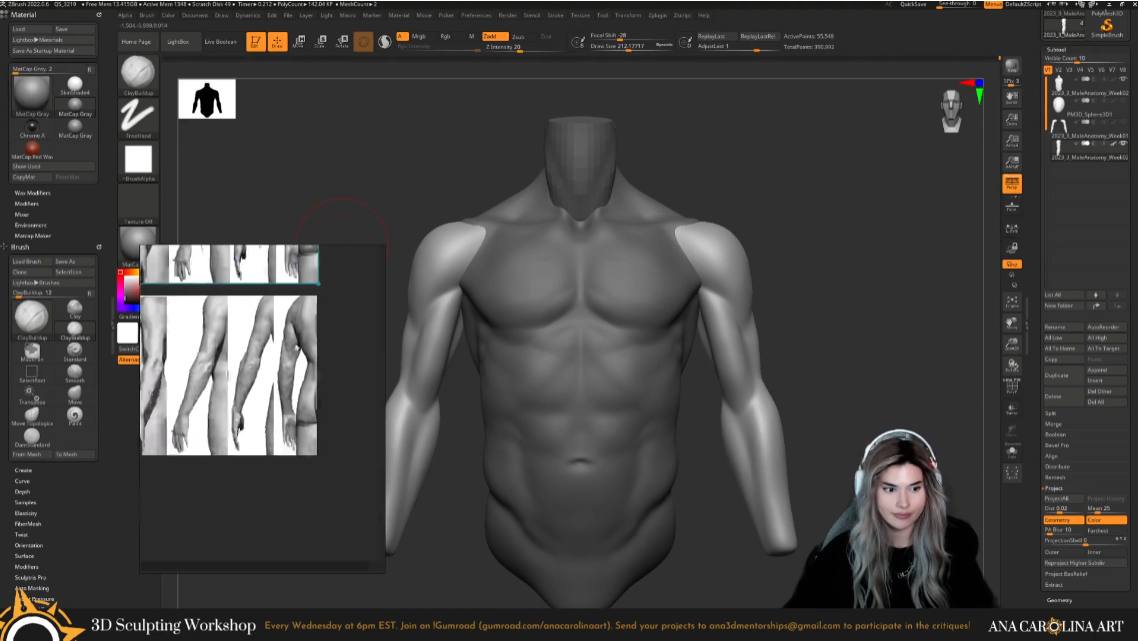Viewport: 1138px width, 641px height.
Task: Toggle the Rgb channel button
Action: (x=445, y=36)
